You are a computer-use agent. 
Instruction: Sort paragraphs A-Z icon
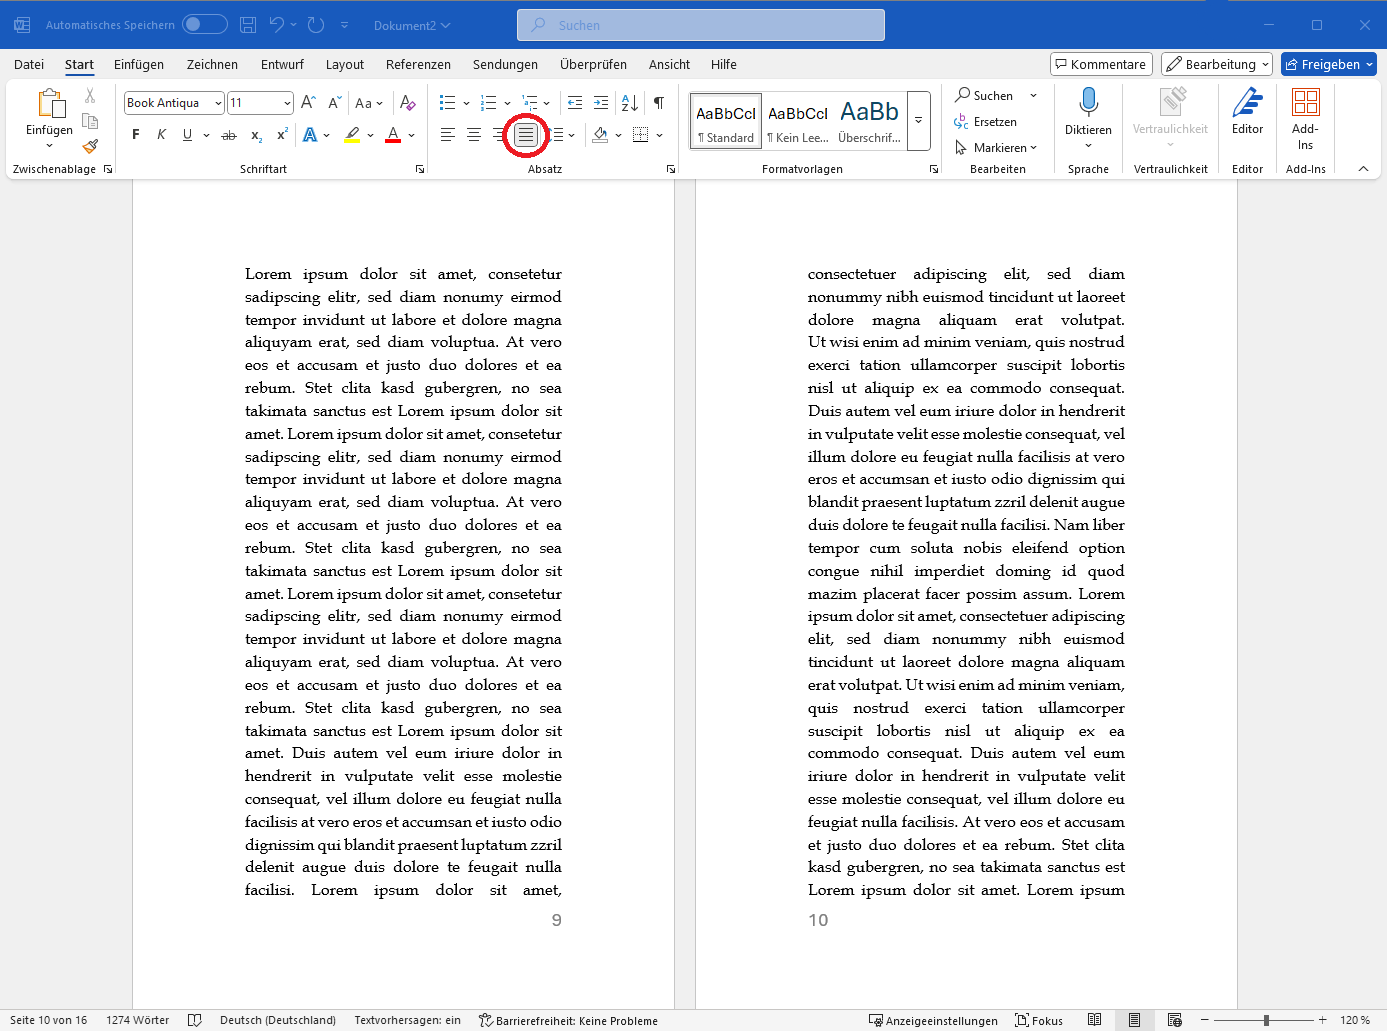pos(630,103)
